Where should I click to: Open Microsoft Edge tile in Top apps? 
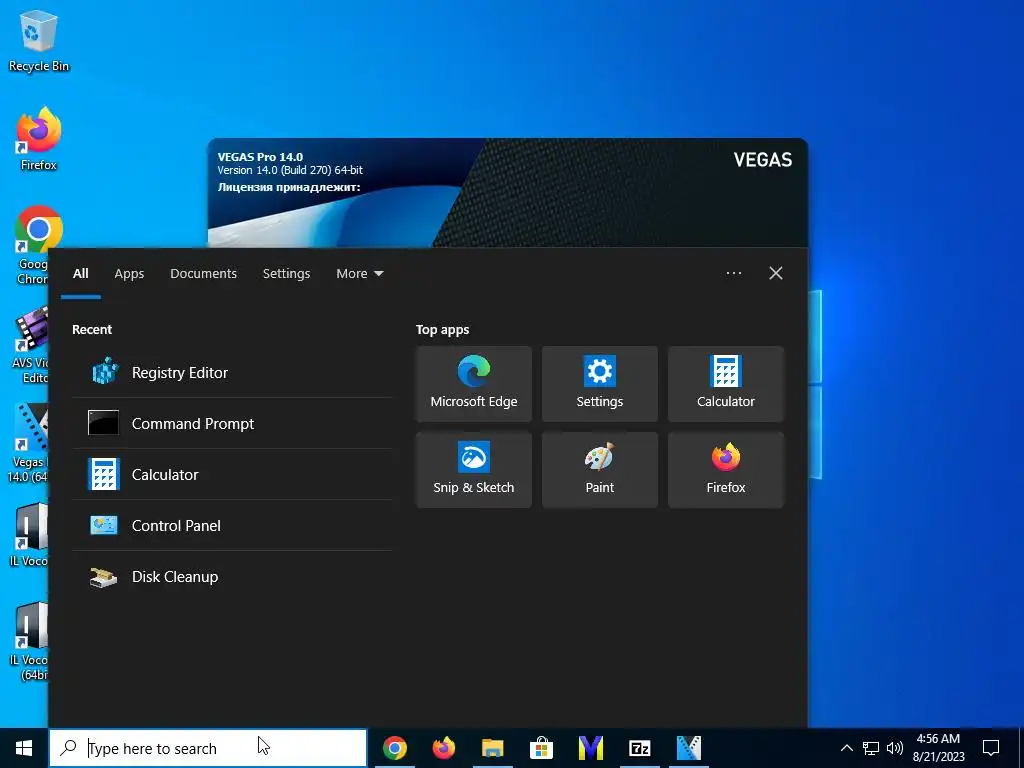[473, 384]
